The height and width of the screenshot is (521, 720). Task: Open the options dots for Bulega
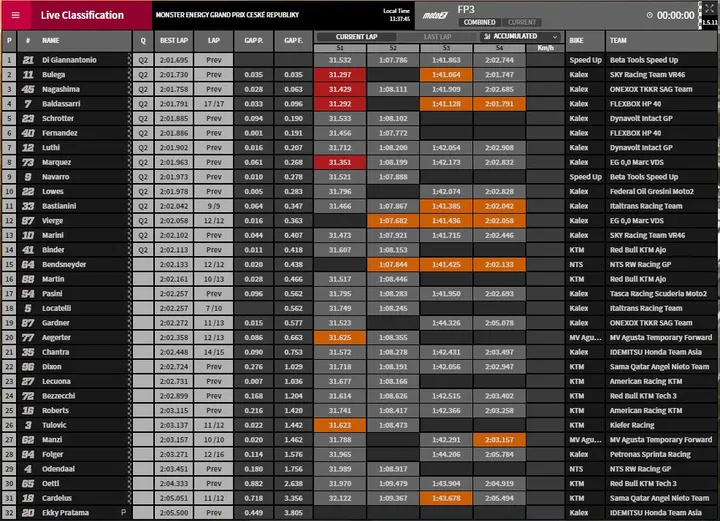point(129,74)
